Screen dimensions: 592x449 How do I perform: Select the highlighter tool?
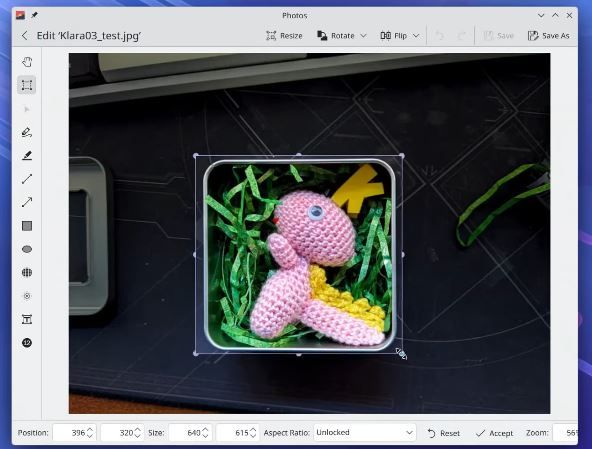(27, 156)
